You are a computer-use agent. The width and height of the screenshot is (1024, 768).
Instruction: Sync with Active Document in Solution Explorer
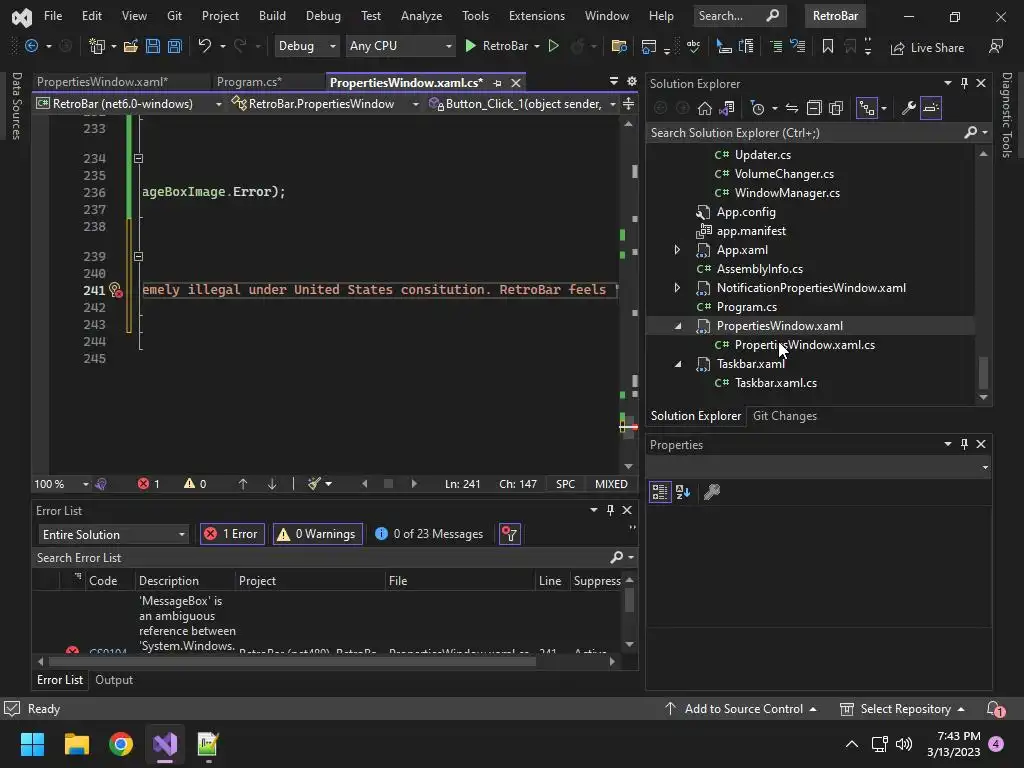[792, 108]
